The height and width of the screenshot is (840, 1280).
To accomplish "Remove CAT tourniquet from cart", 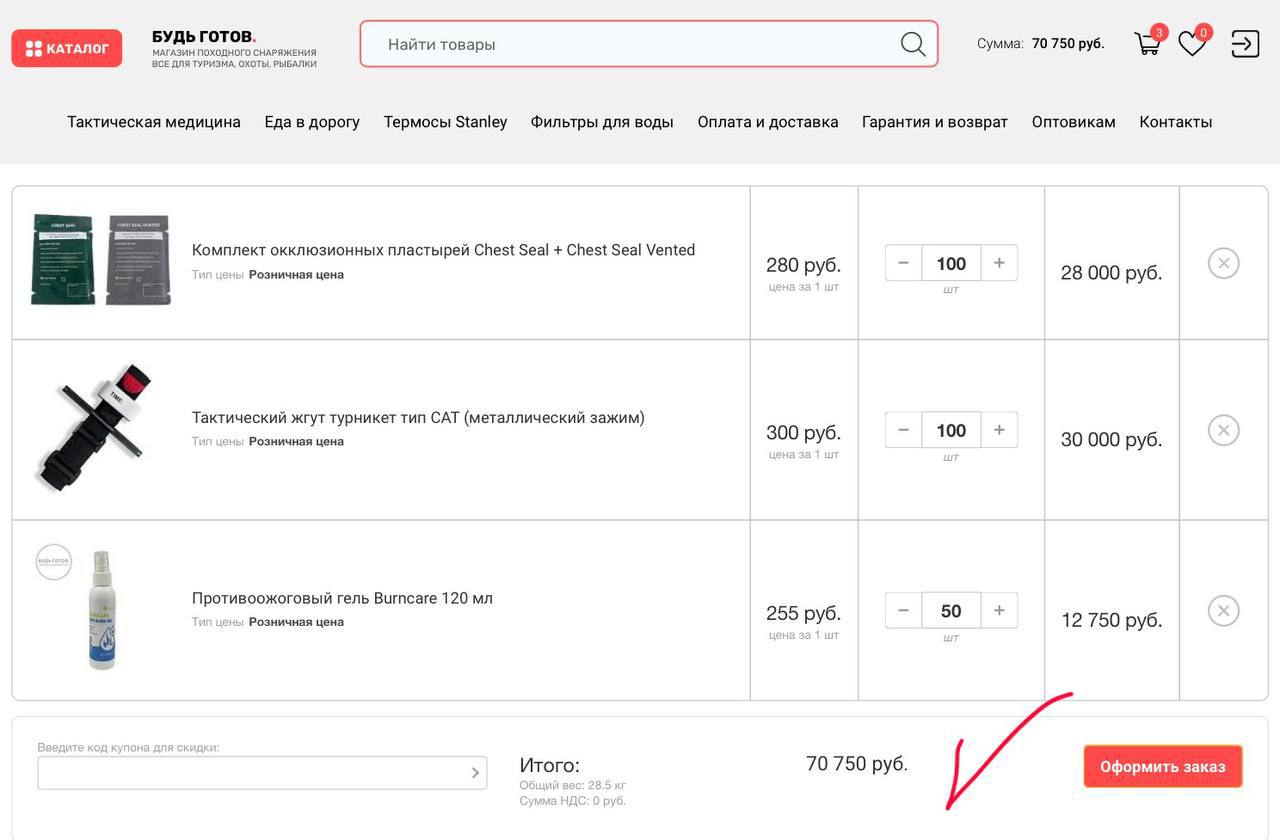I will [1223, 430].
